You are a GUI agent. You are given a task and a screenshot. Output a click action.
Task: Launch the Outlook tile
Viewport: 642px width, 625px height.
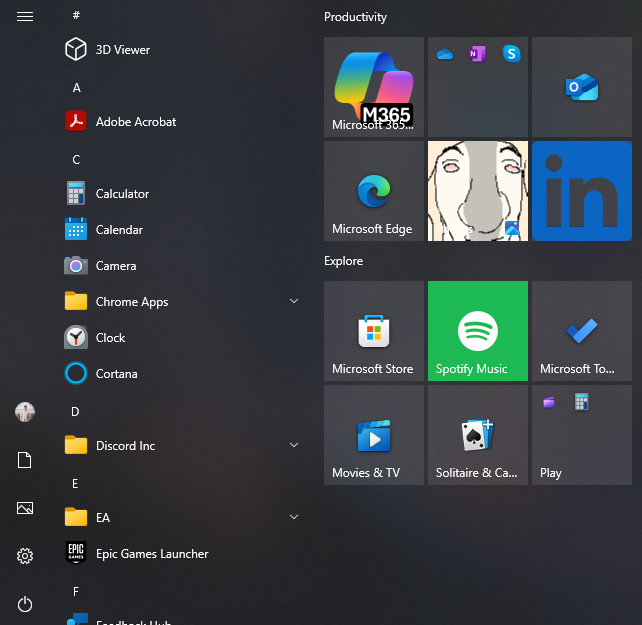[x=582, y=87]
